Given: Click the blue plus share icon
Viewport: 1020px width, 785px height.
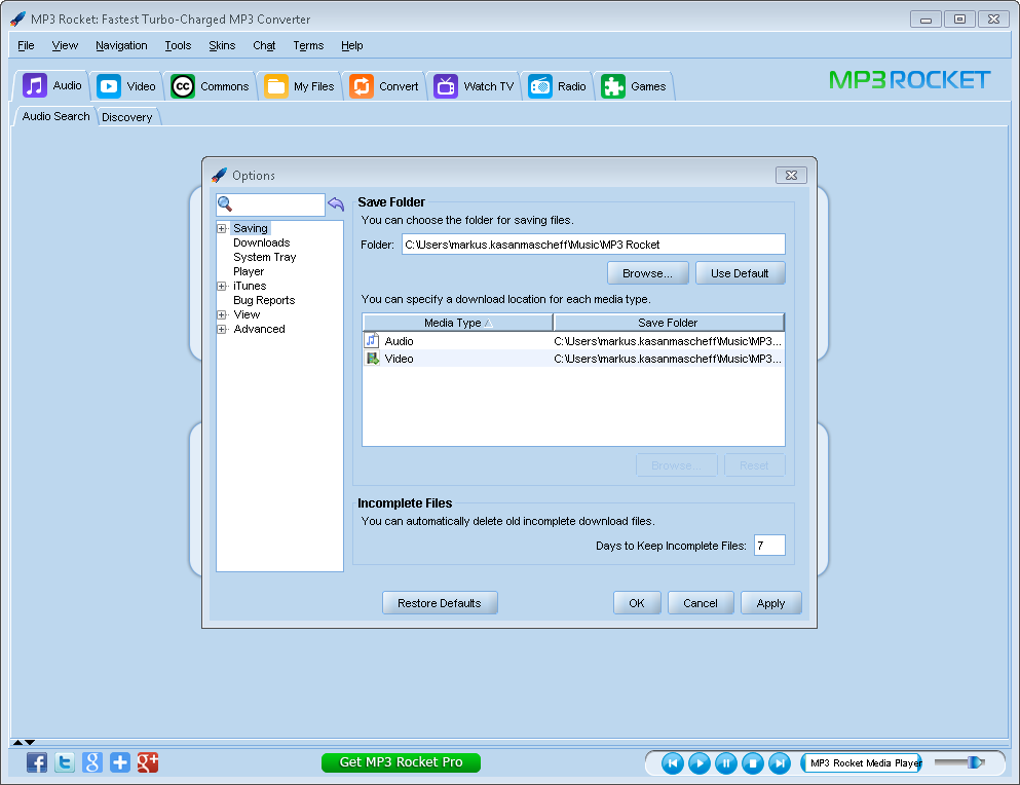Looking at the screenshot, I should pyautogui.click(x=120, y=762).
